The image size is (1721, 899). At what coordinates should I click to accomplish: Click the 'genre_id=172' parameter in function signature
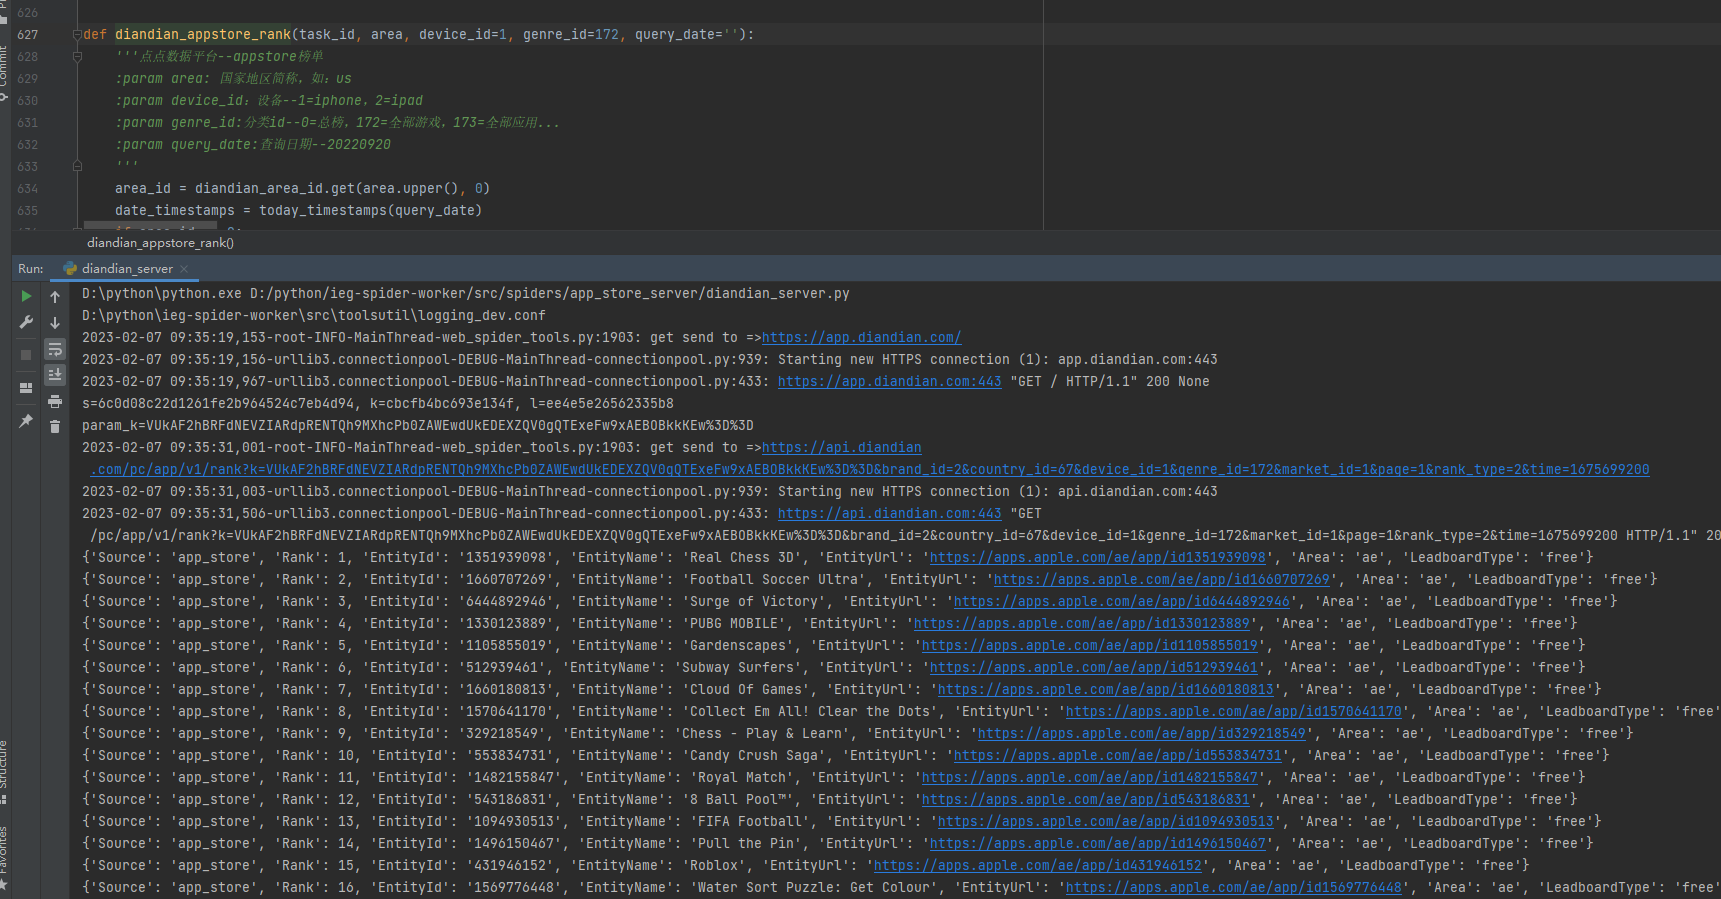(x=571, y=35)
